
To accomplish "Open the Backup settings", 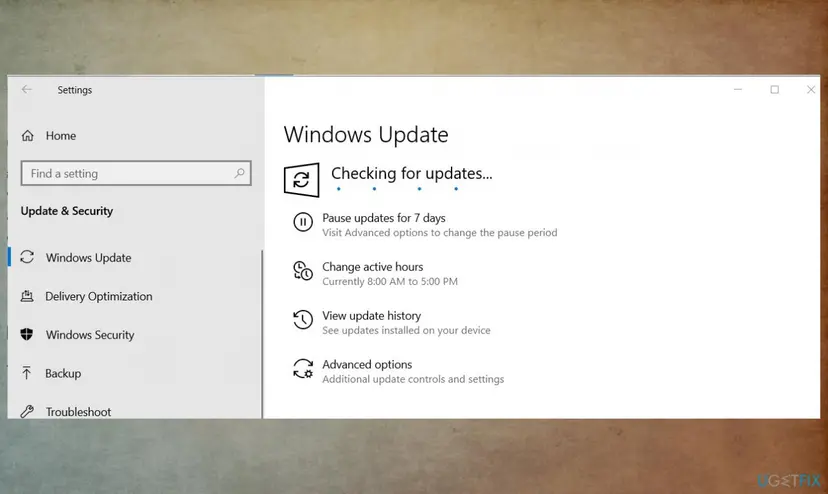I will click(63, 374).
